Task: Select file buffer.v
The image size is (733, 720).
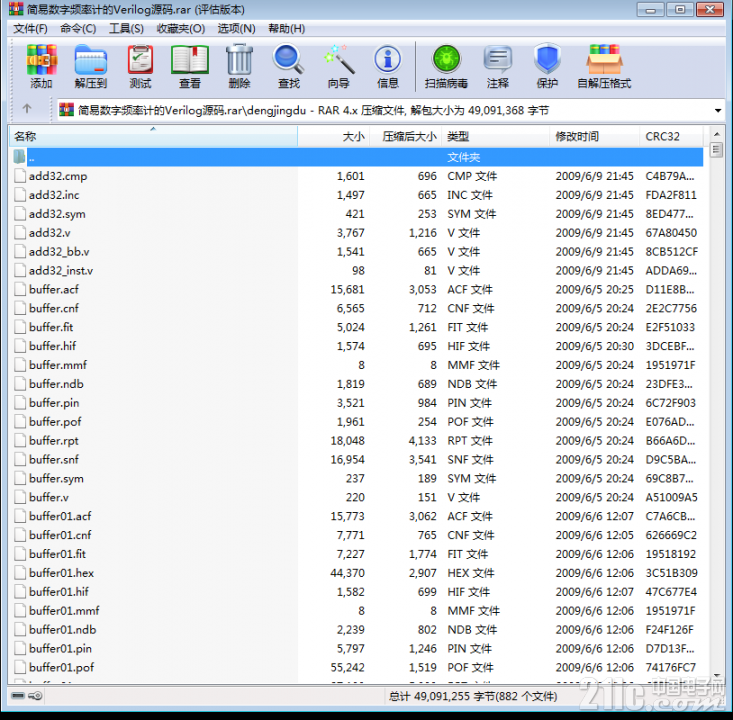Action: [356, 497]
